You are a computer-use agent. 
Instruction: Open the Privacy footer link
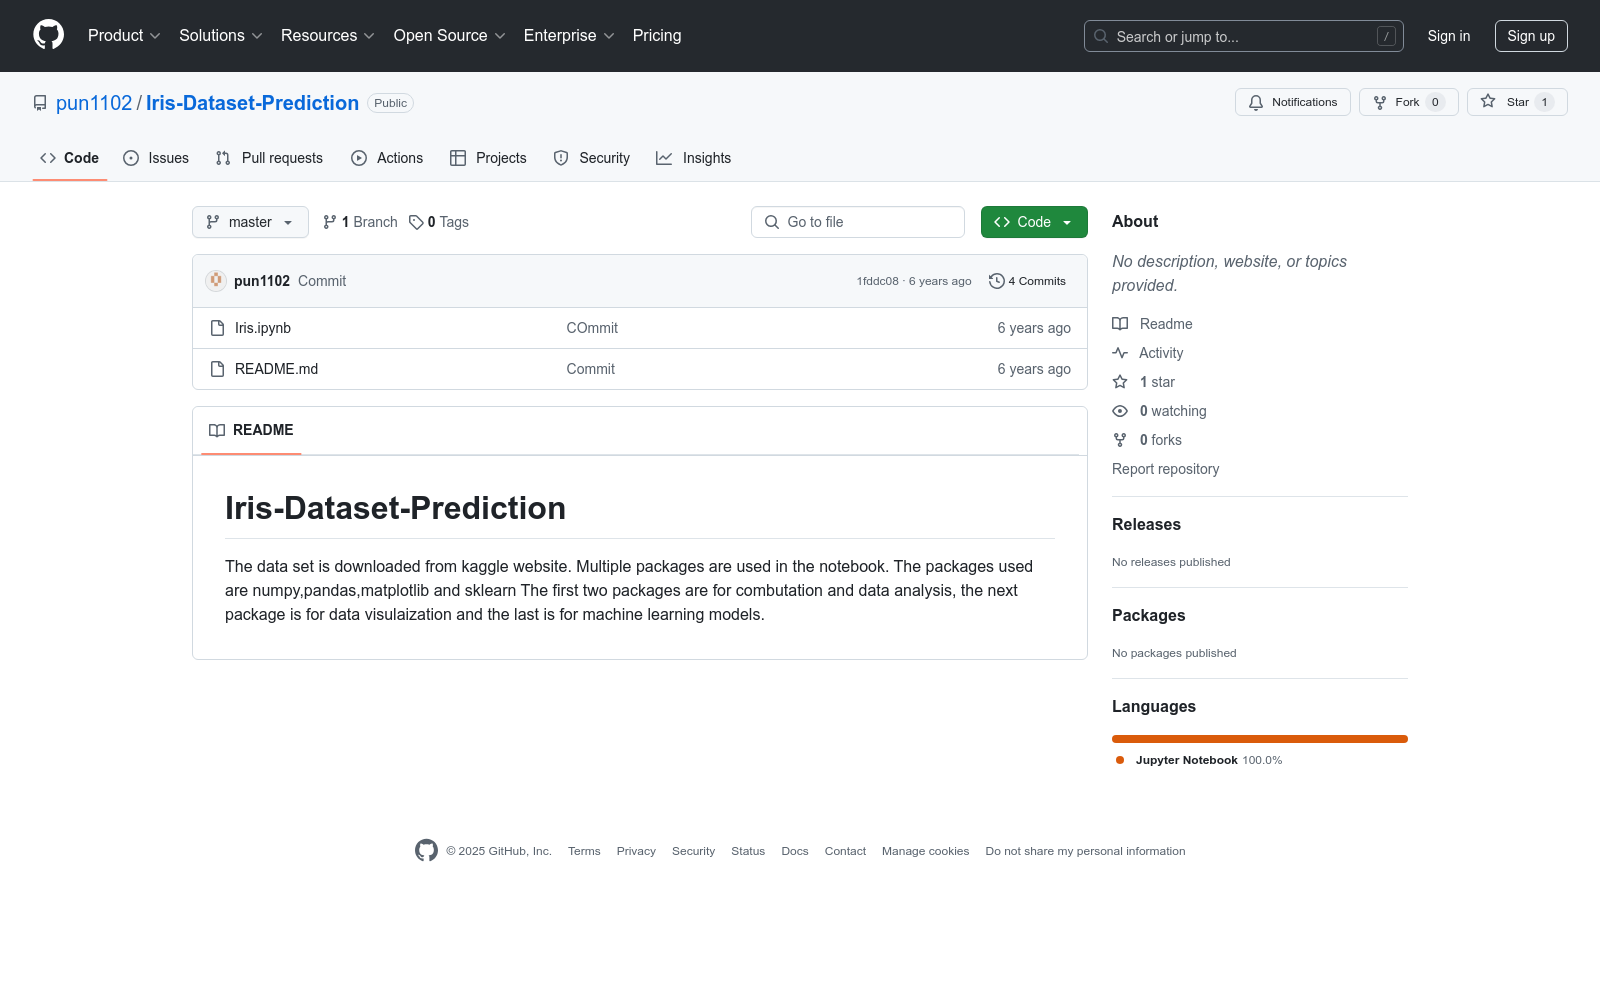pos(636,851)
